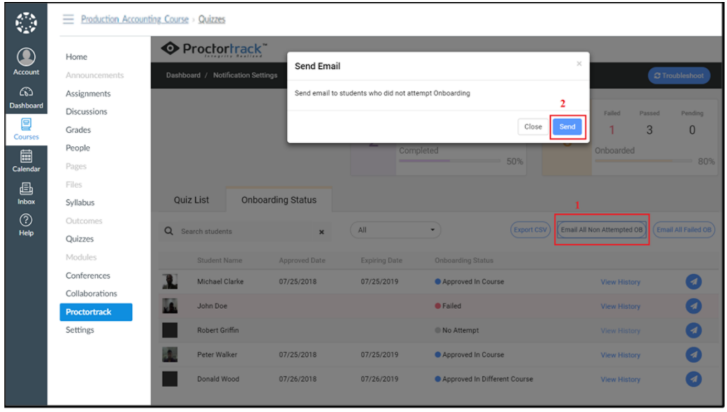Click Email All Non Attempted OB
Screen dimensions: 727x412
[601, 229]
